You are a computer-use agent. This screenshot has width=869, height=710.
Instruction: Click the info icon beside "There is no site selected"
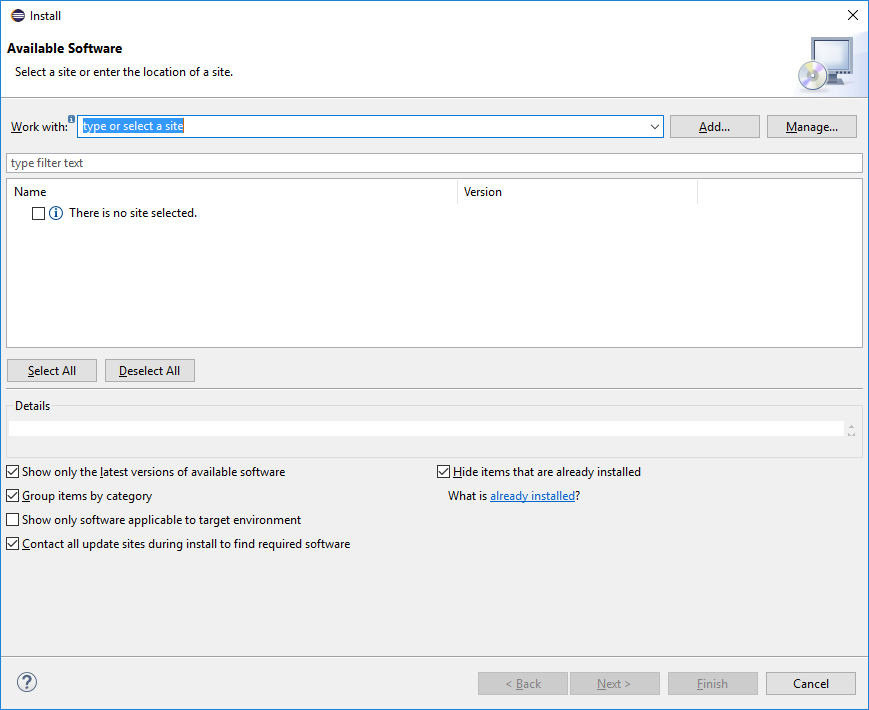pos(56,213)
